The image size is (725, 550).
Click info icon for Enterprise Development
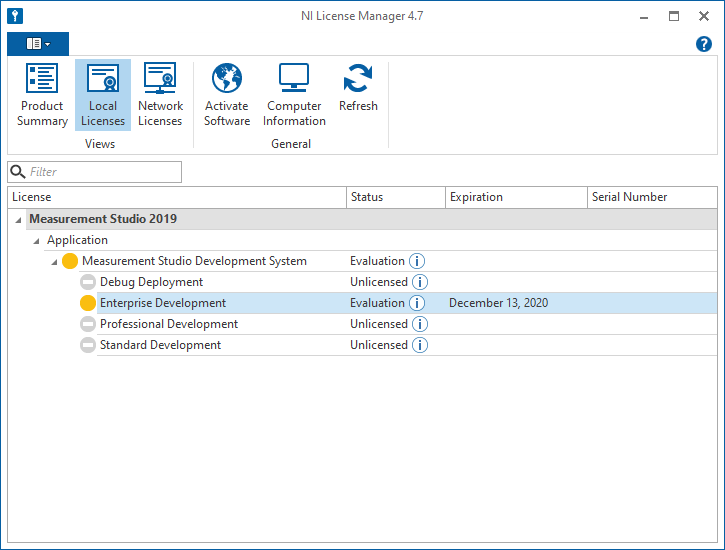417,303
